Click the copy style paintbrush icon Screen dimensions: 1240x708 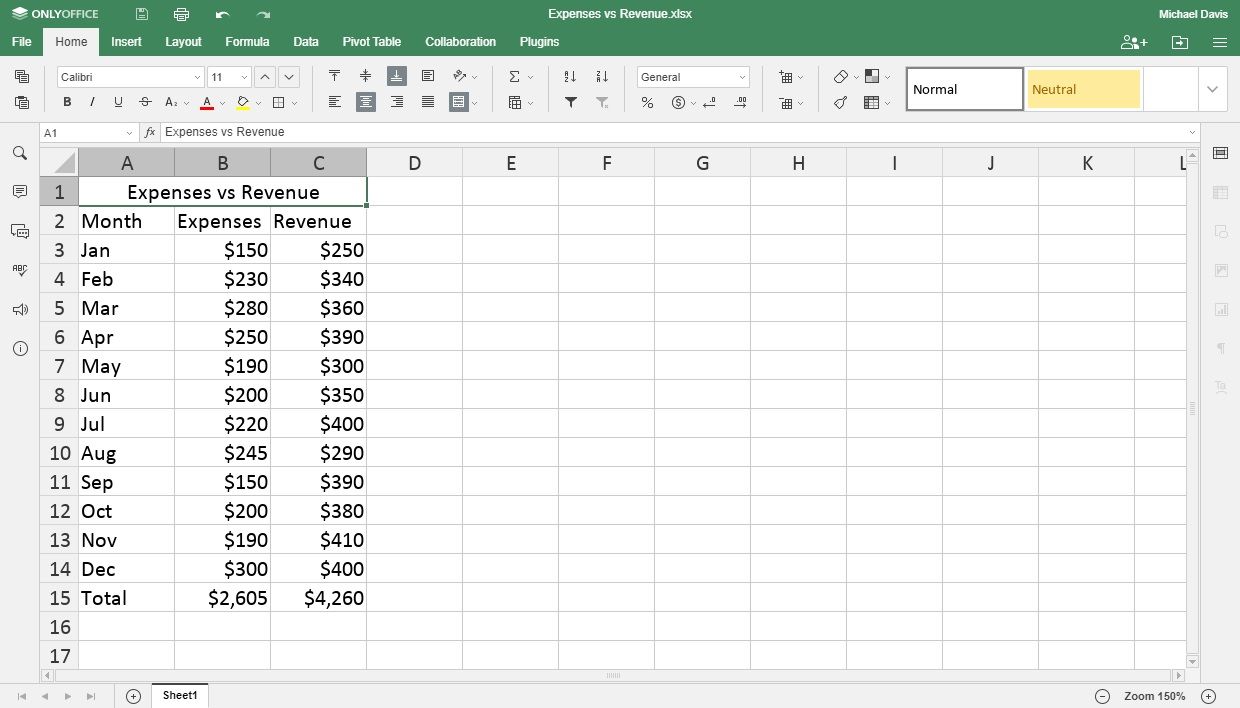click(x=841, y=102)
